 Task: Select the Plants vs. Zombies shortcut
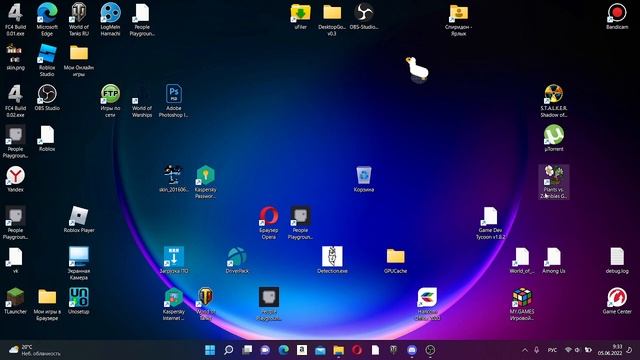[553, 182]
